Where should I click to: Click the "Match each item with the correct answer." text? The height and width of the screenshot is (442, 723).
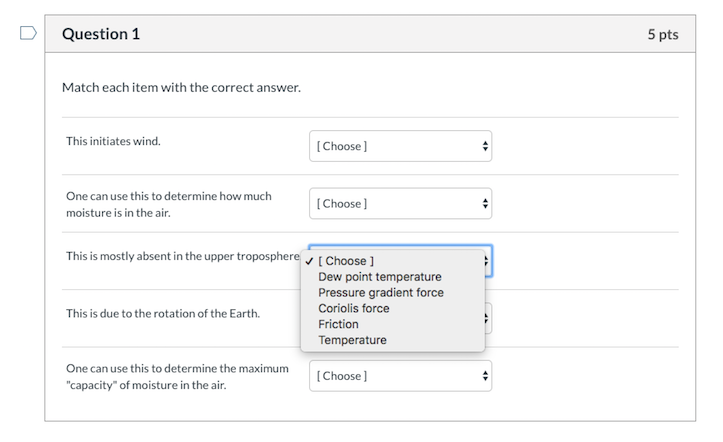[x=181, y=88]
